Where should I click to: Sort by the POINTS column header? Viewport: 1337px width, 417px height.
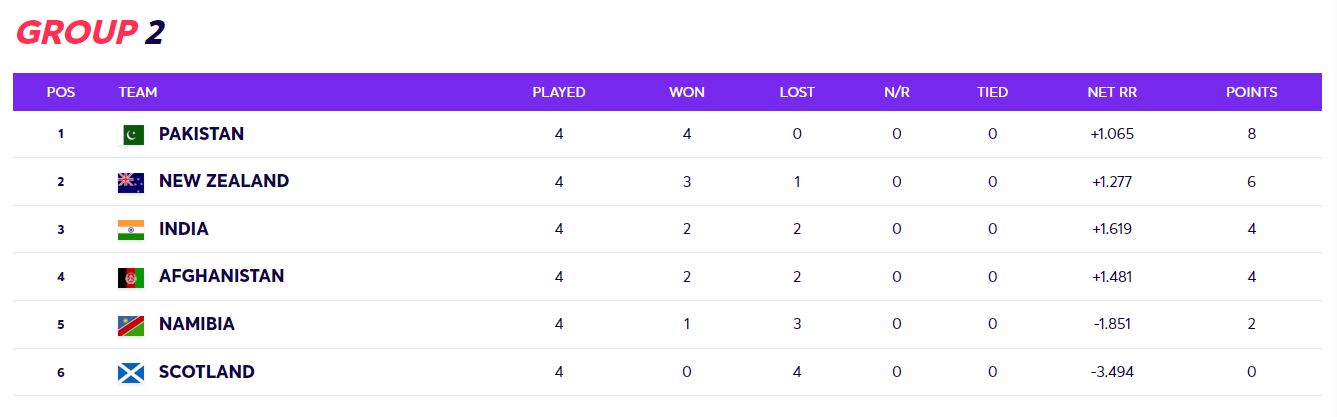(x=1251, y=92)
